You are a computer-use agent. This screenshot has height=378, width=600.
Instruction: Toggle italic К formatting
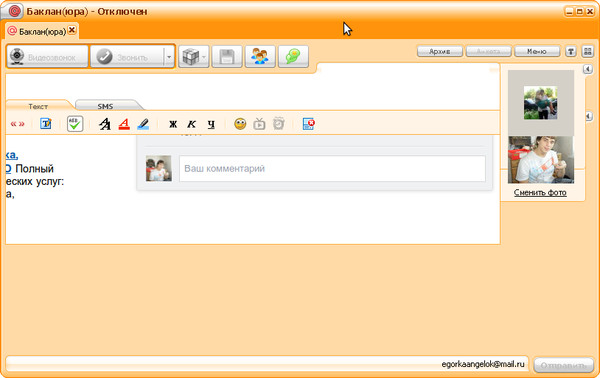tap(192, 124)
